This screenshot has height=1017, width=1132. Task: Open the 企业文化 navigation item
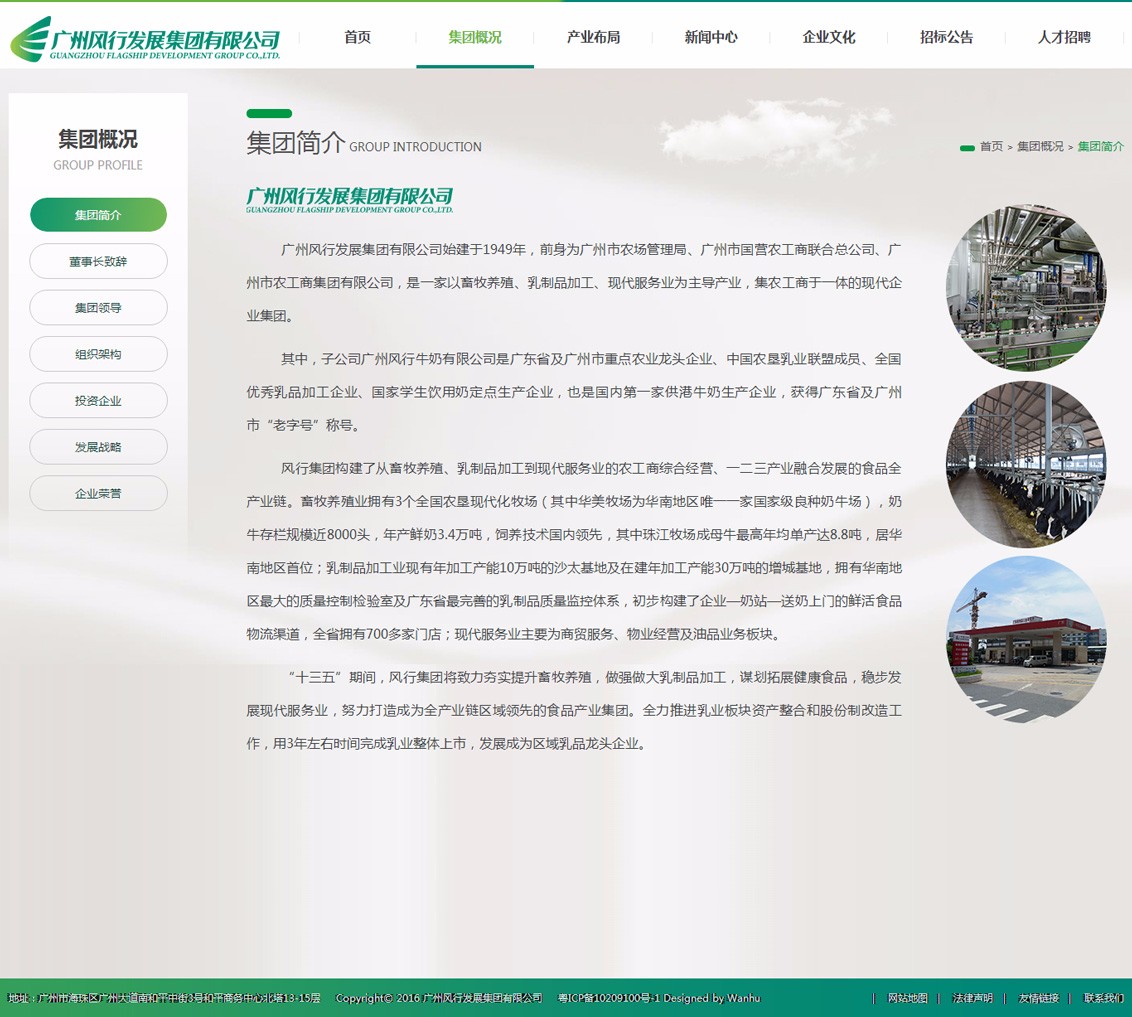pos(829,37)
